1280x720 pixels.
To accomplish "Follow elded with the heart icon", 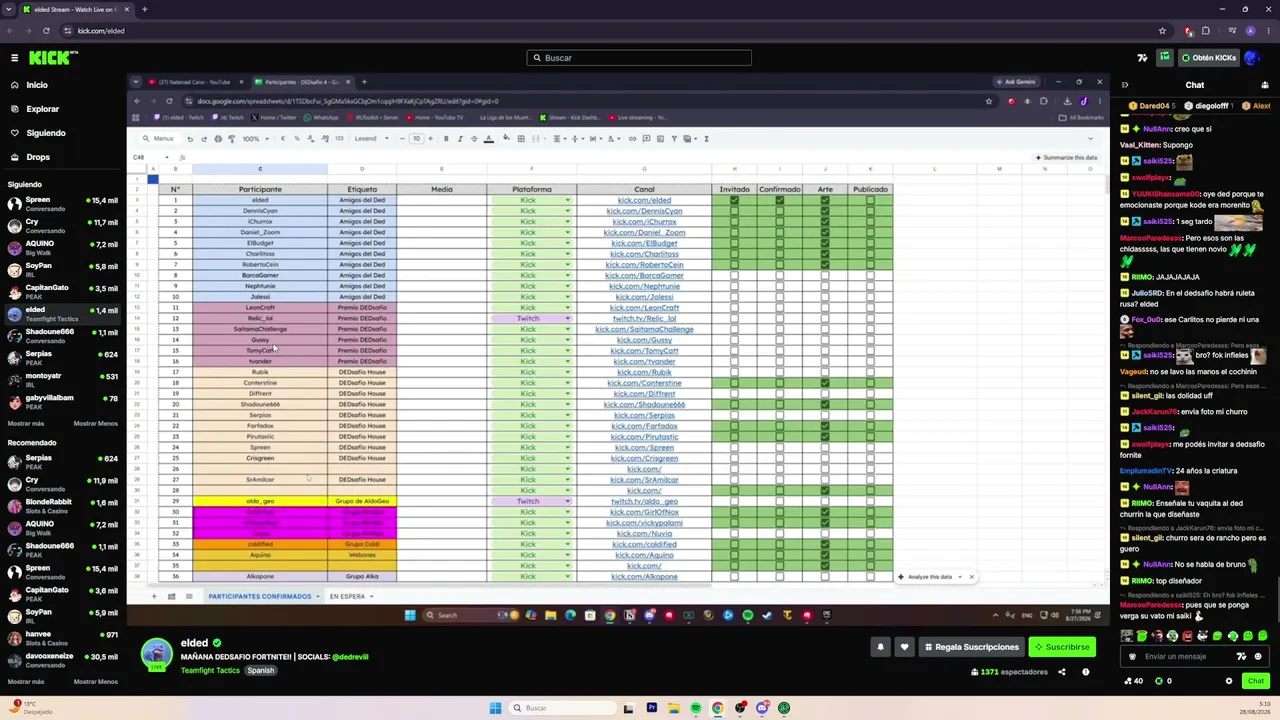I will click(x=904, y=647).
